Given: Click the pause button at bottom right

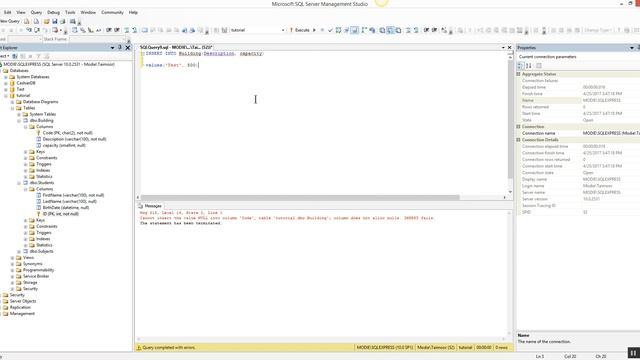Looking at the screenshot, I should (633, 353).
